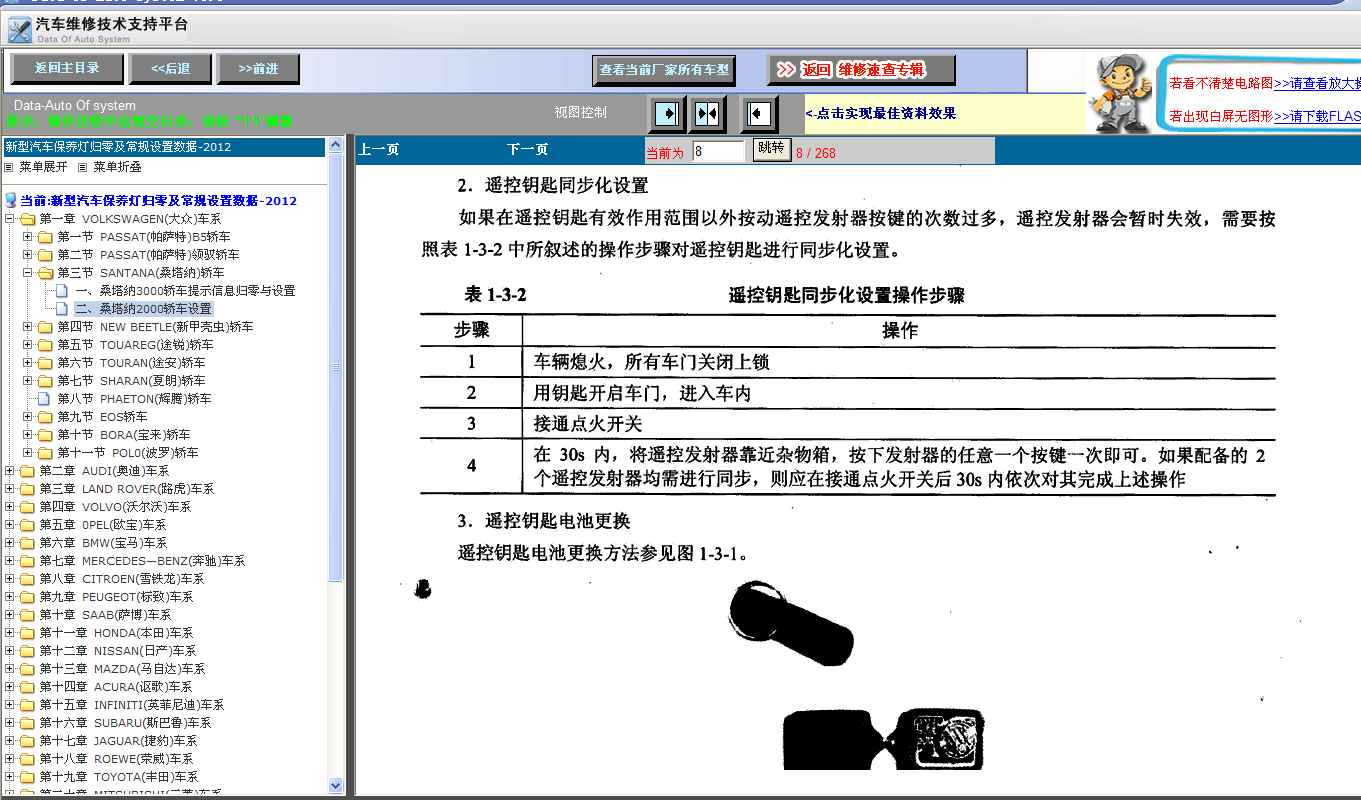Click the page number input field

pyautogui.click(x=718, y=151)
